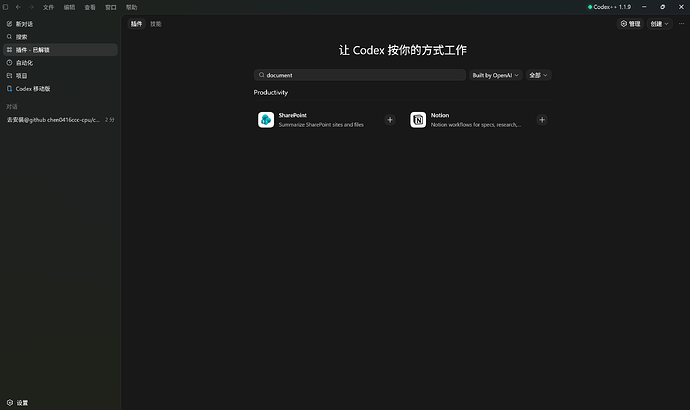Open the 窗口 menu
The height and width of the screenshot is (410, 690).
111,7
